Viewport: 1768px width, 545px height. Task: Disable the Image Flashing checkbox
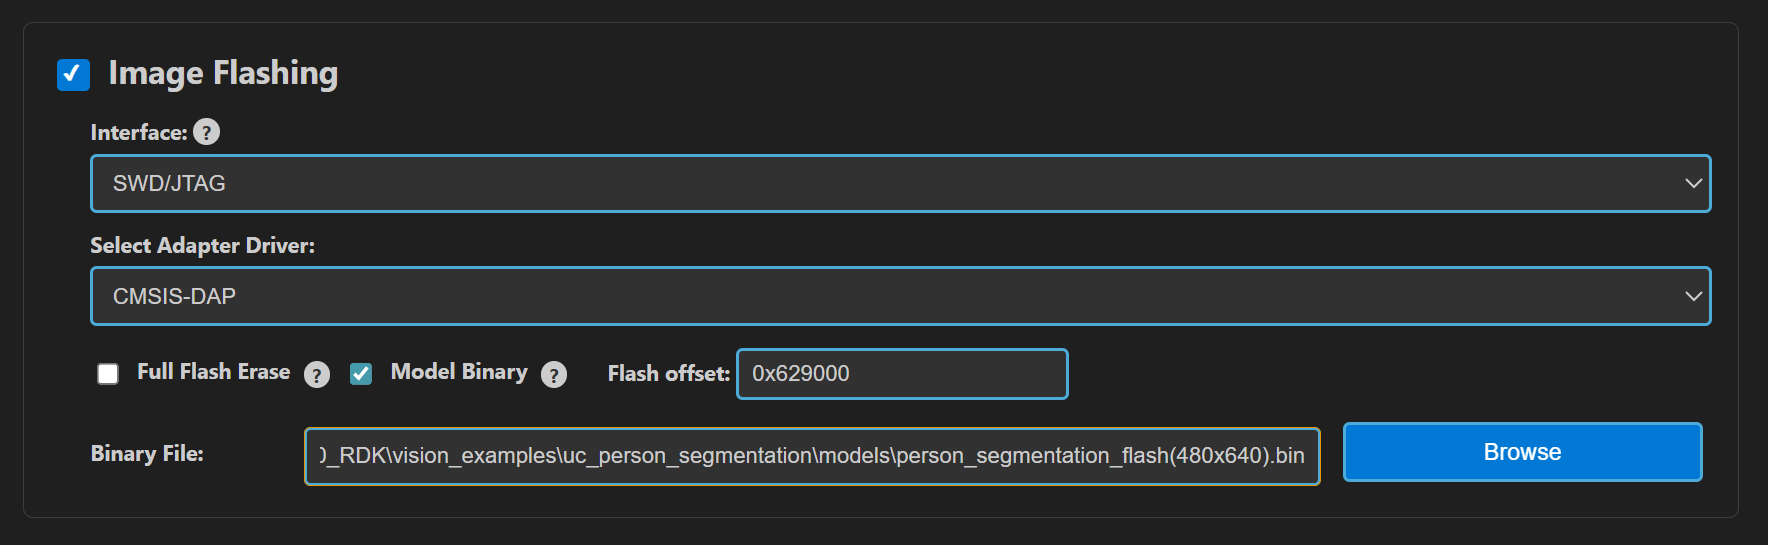tap(73, 74)
